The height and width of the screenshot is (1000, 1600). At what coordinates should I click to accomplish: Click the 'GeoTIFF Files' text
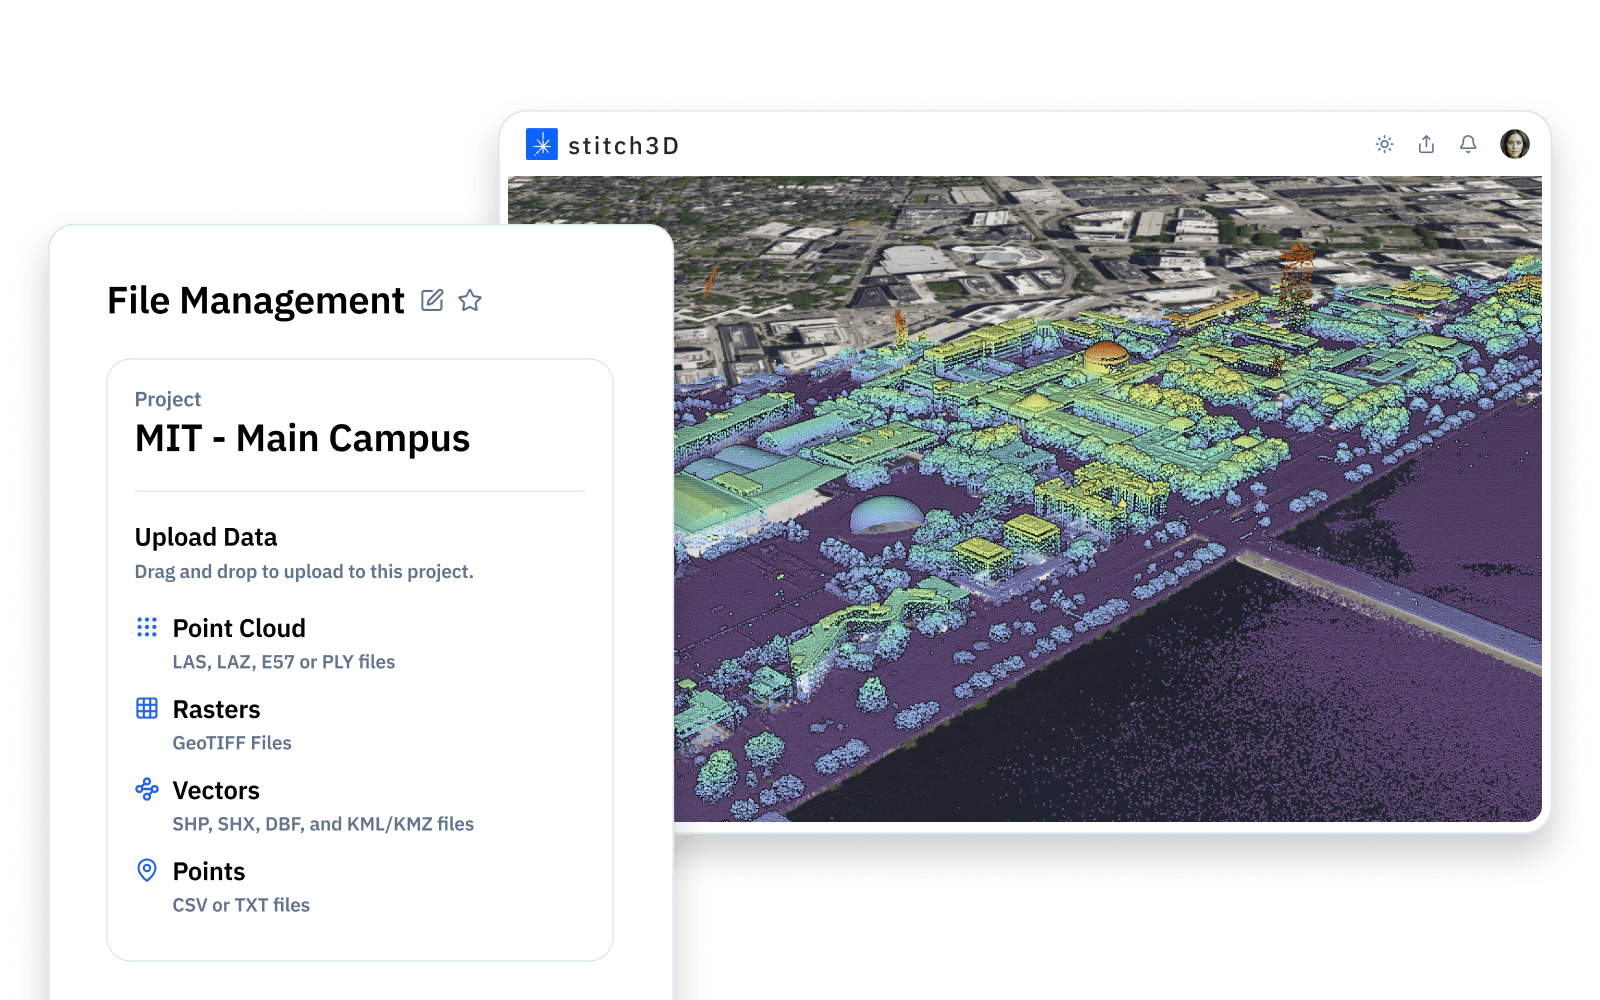point(232,743)
